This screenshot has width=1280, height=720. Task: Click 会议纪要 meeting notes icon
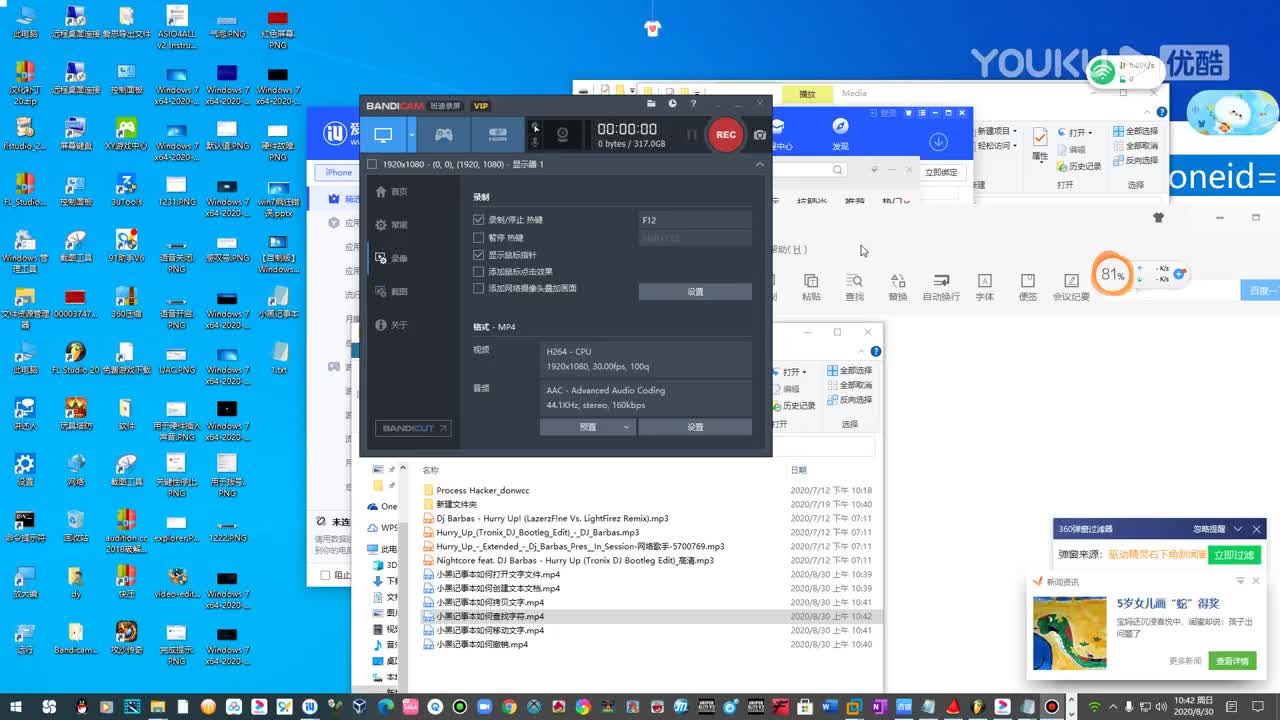1071,287
